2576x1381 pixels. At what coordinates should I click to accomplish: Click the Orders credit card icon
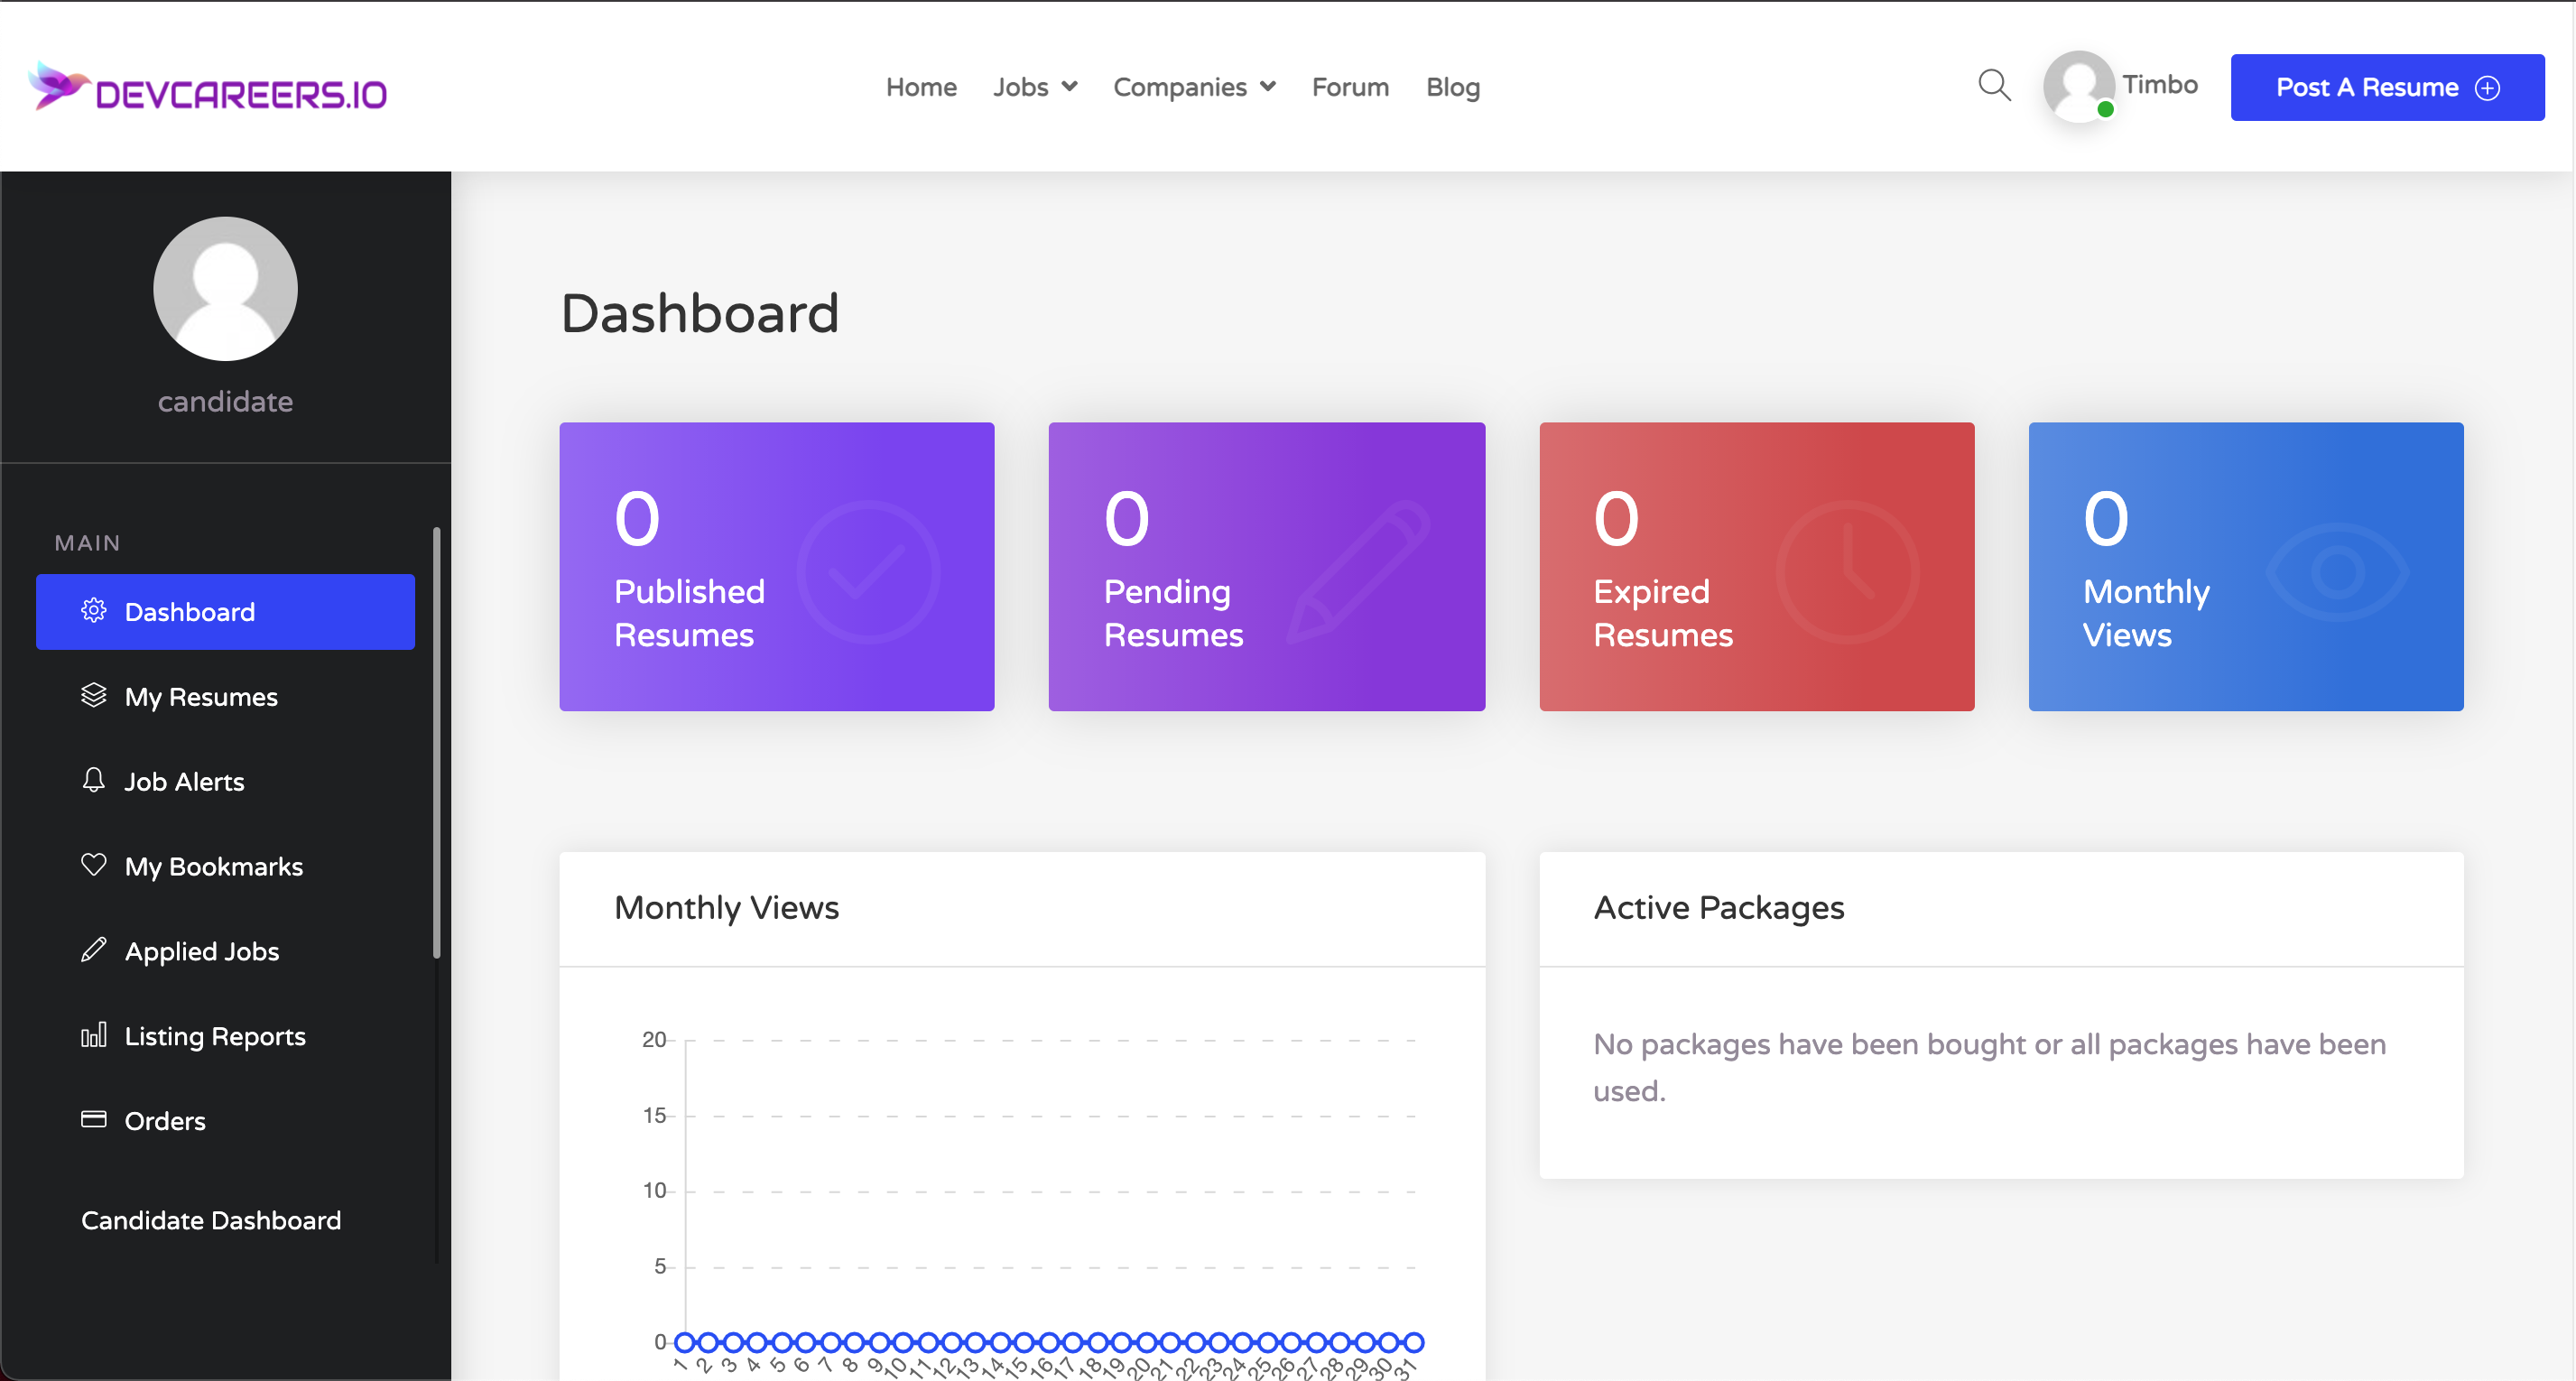[x=93, y=1119]
